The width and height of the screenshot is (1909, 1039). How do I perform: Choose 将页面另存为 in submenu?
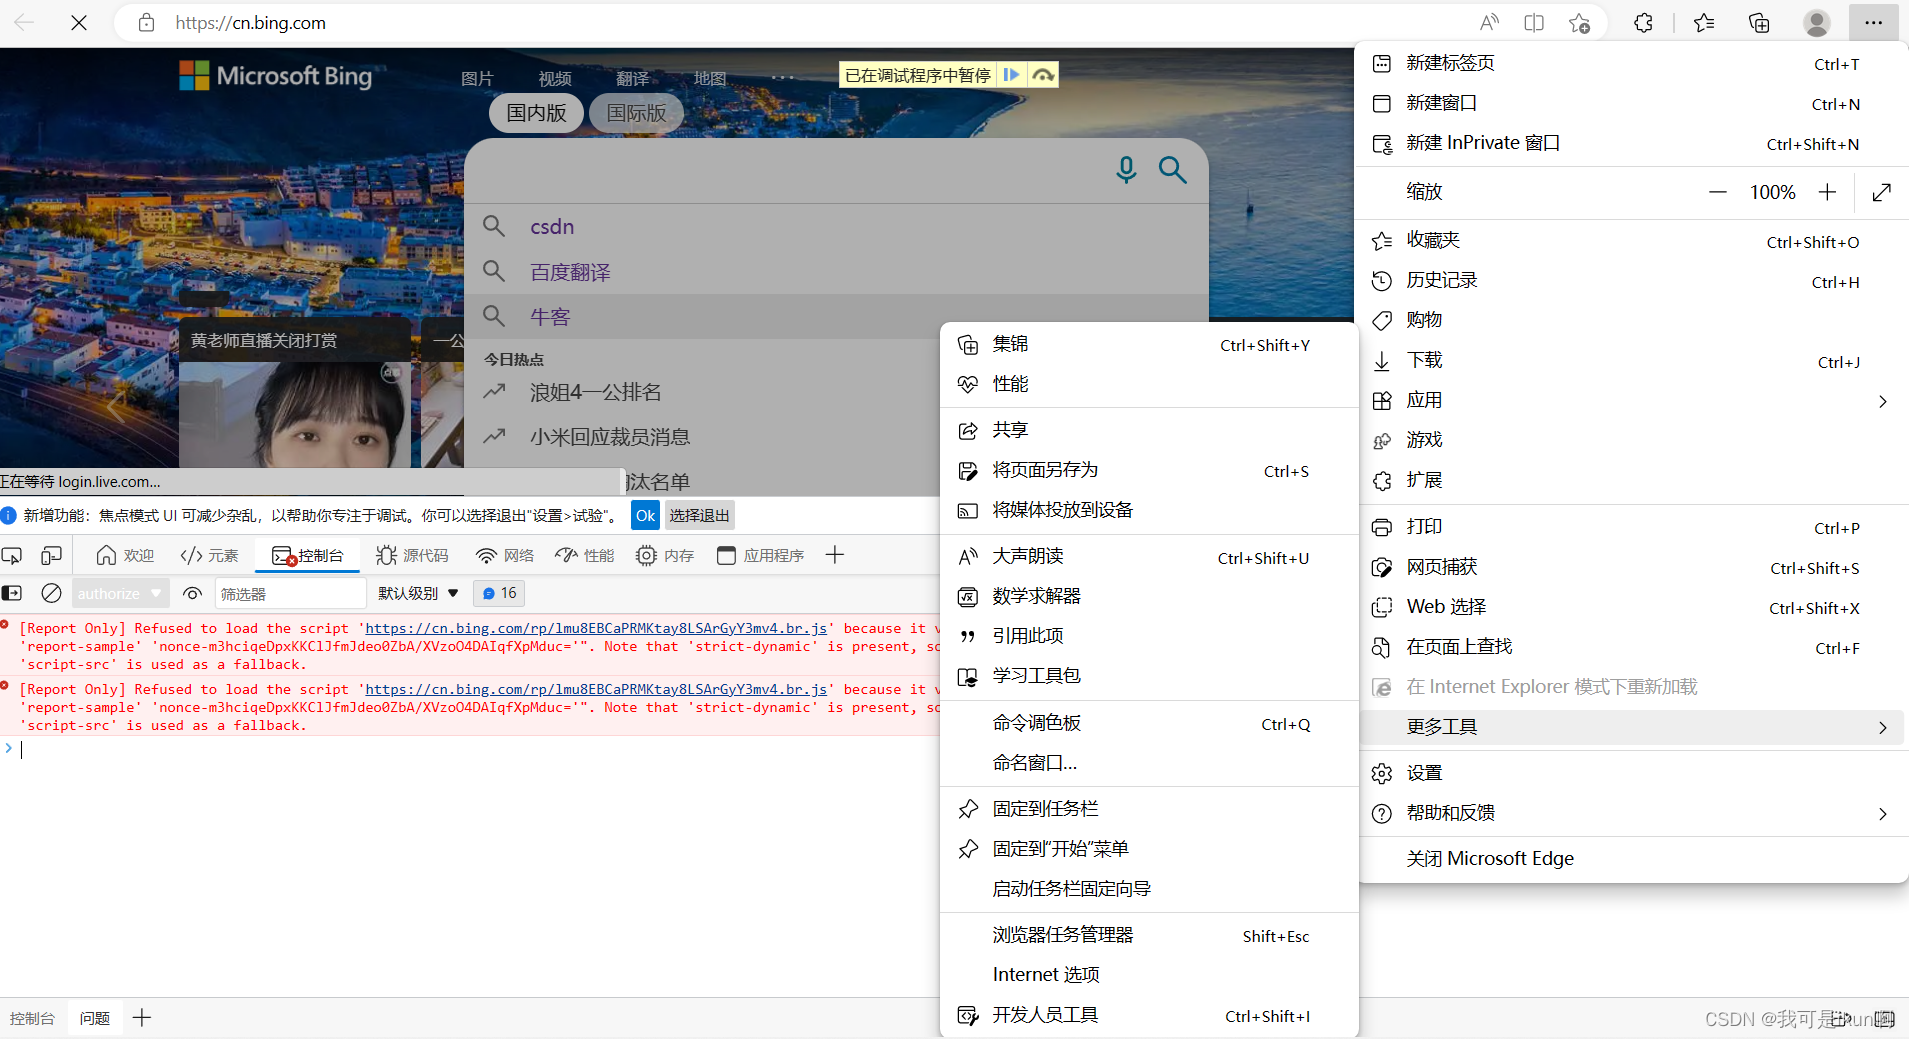pos(1149,470)
